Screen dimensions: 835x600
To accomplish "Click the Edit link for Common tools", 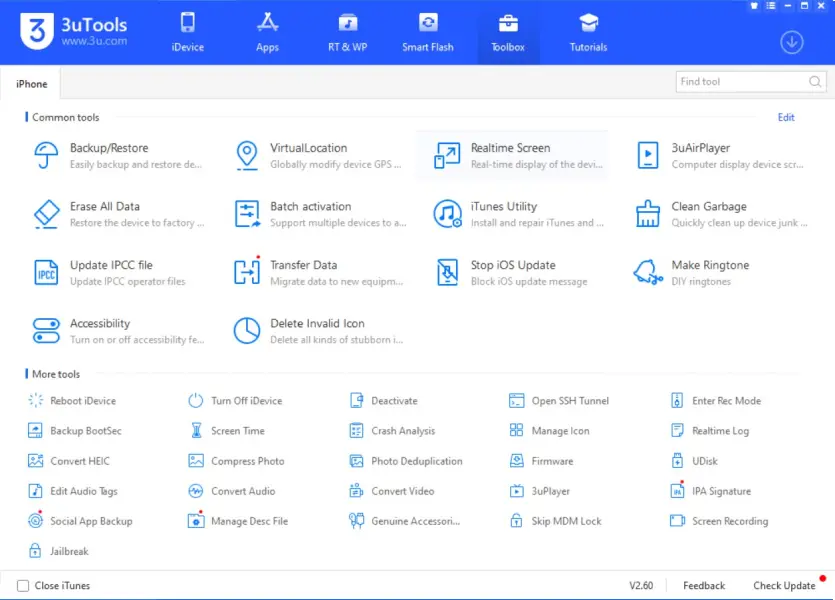I will 786,117.
